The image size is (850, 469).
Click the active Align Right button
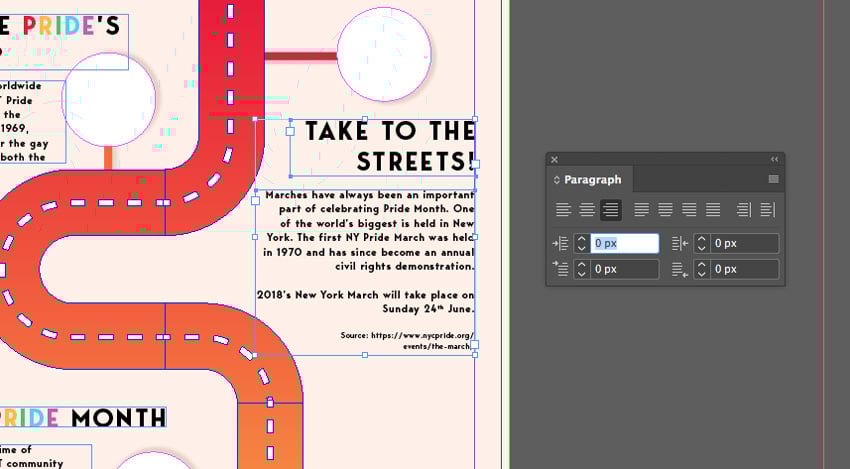(x=610, y=210)
